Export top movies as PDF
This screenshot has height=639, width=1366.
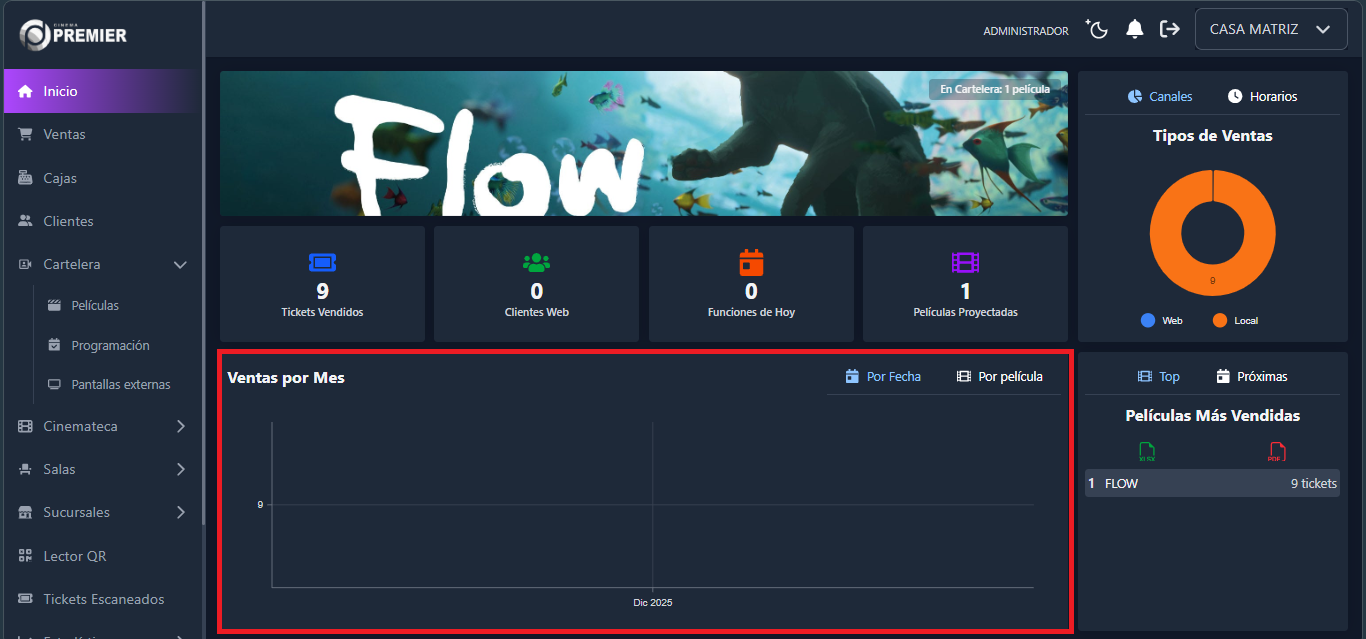[1275, 452]
